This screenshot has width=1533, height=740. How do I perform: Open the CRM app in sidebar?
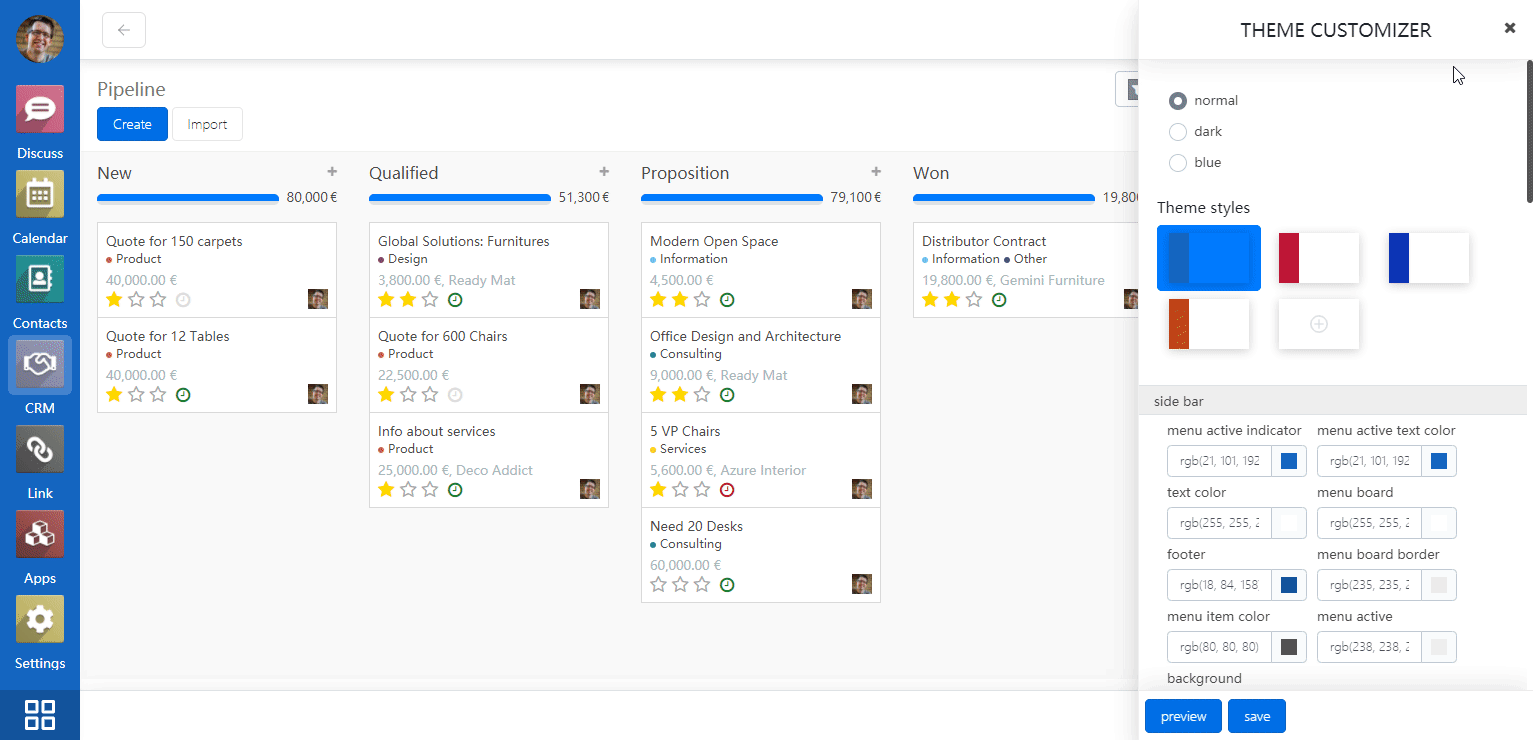click(40, 365)
